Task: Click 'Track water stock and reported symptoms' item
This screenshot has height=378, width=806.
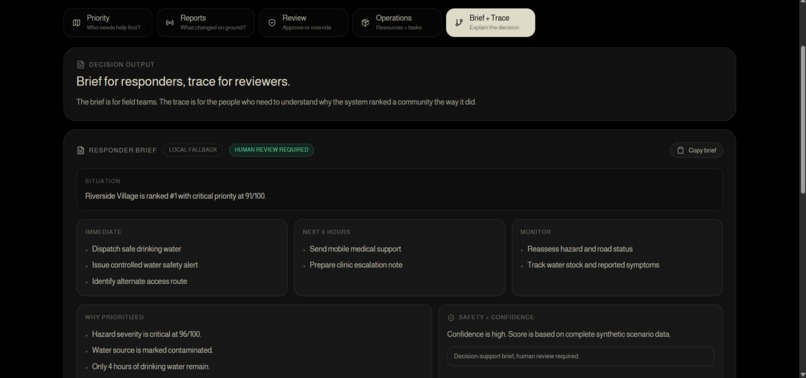Action: click(x=593, y=265)
